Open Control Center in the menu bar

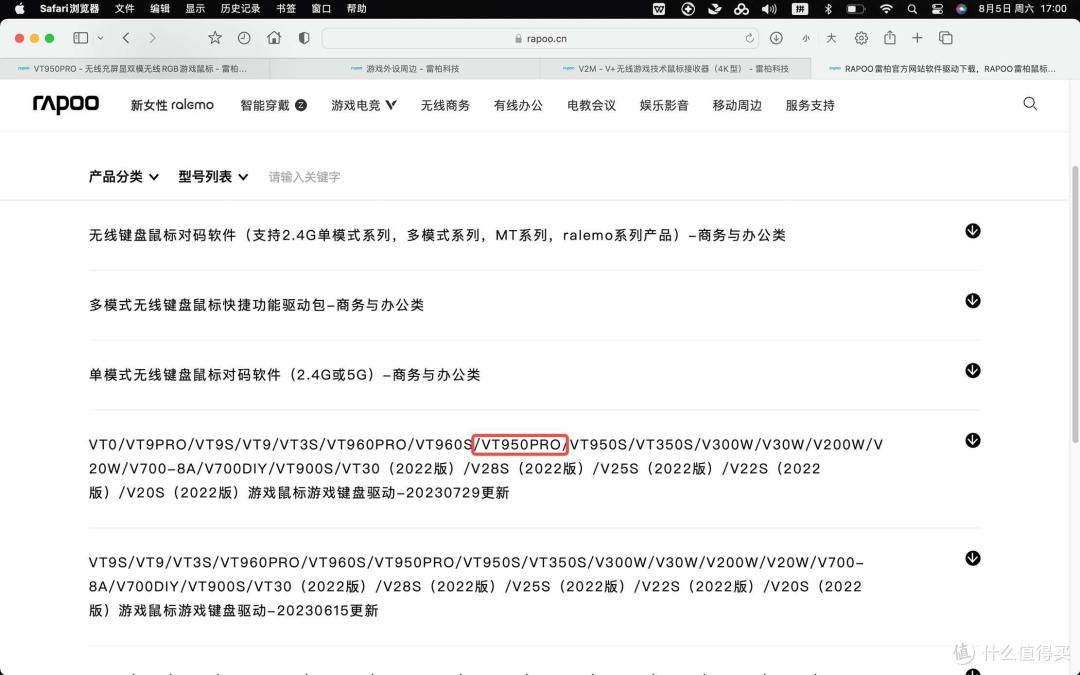tap(937, 9)
